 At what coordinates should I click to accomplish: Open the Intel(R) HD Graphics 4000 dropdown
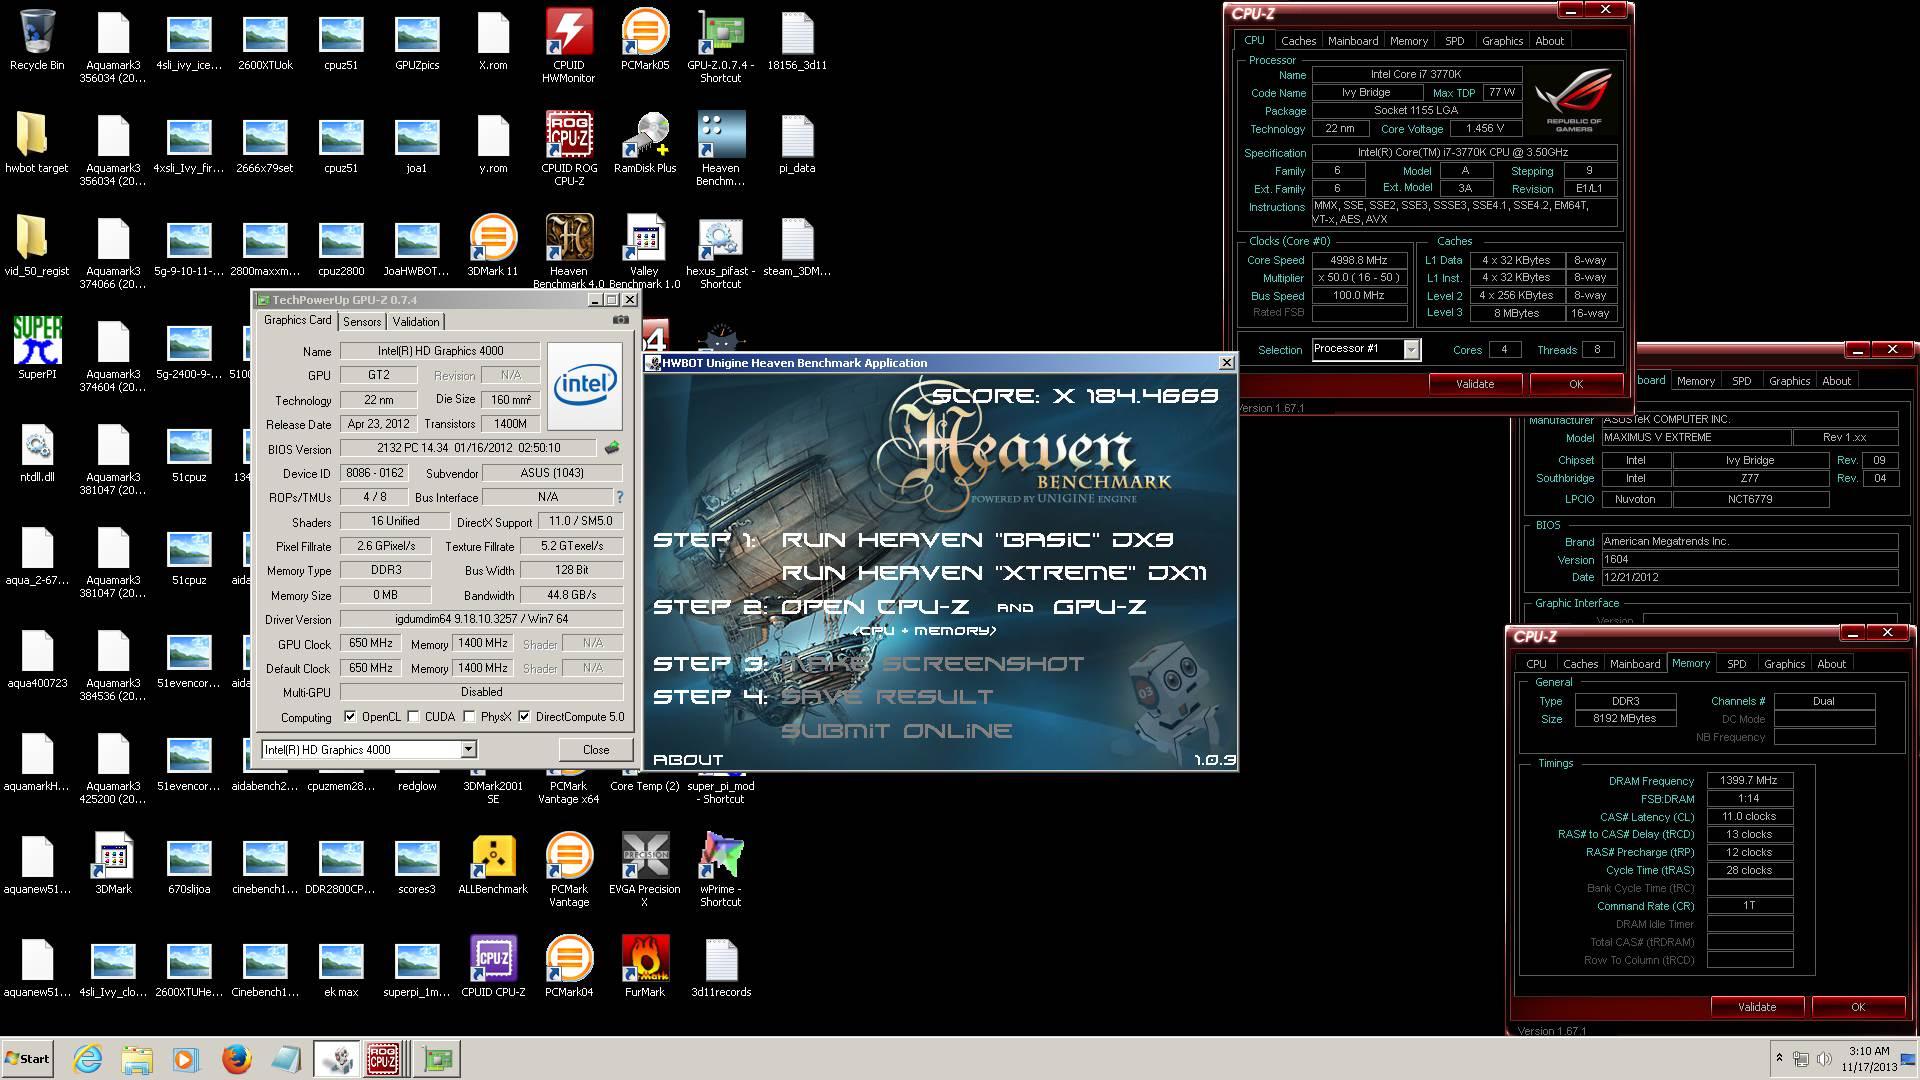[368, 749]
